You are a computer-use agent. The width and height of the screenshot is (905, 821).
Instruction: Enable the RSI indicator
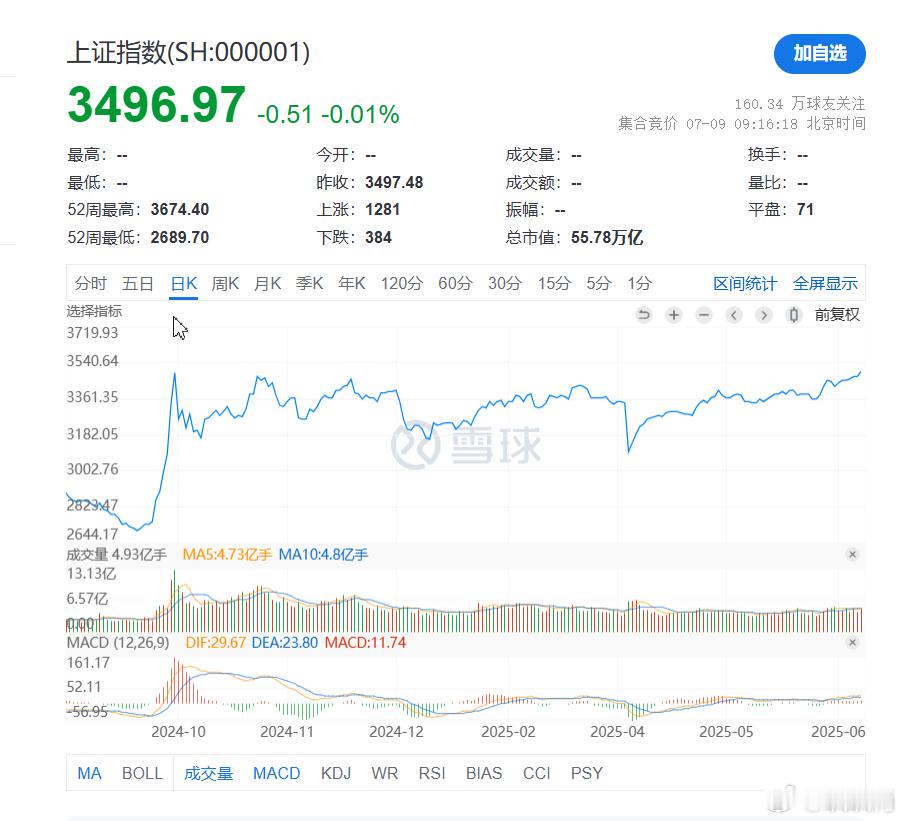pyautogui.click(x=432, y=773)
